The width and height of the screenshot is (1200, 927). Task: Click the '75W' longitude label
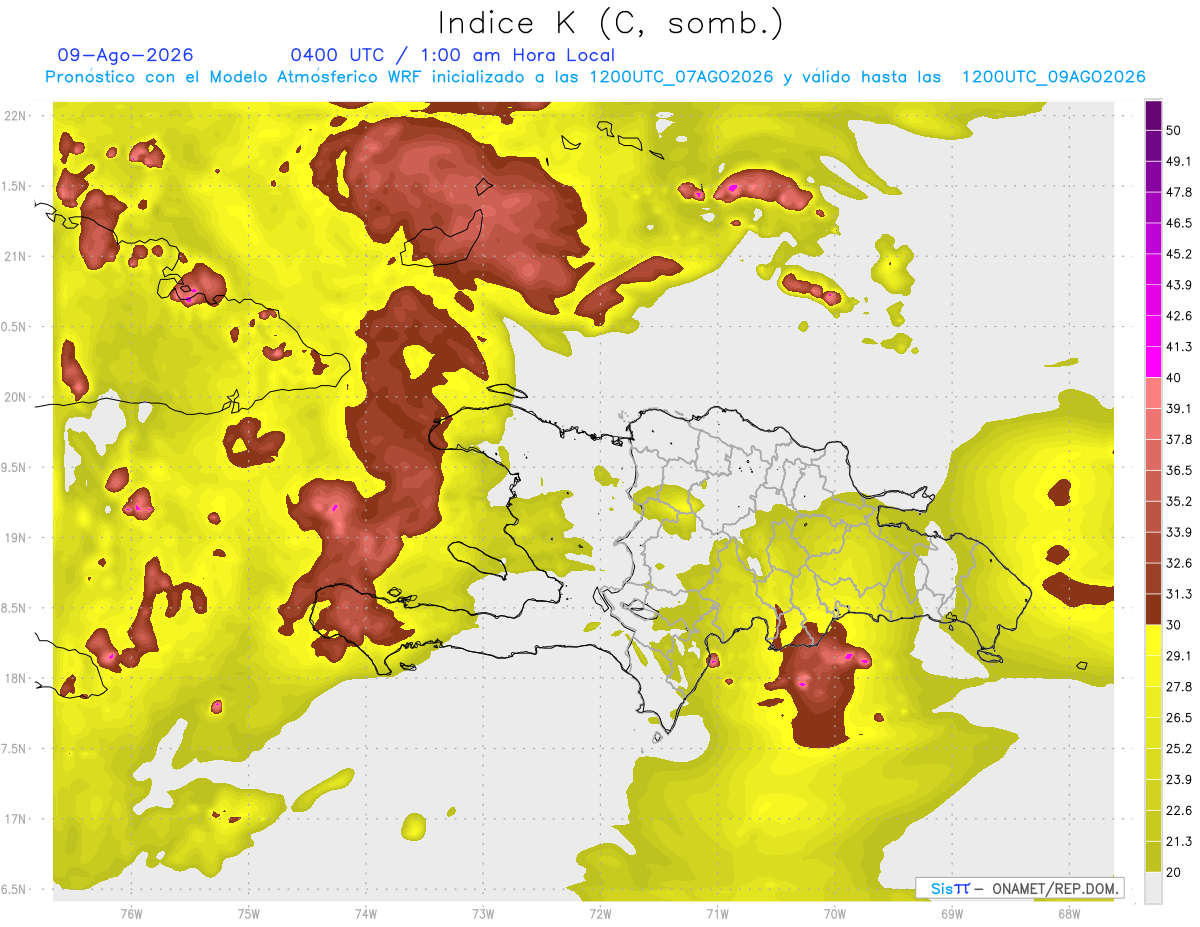click(248, 913)
